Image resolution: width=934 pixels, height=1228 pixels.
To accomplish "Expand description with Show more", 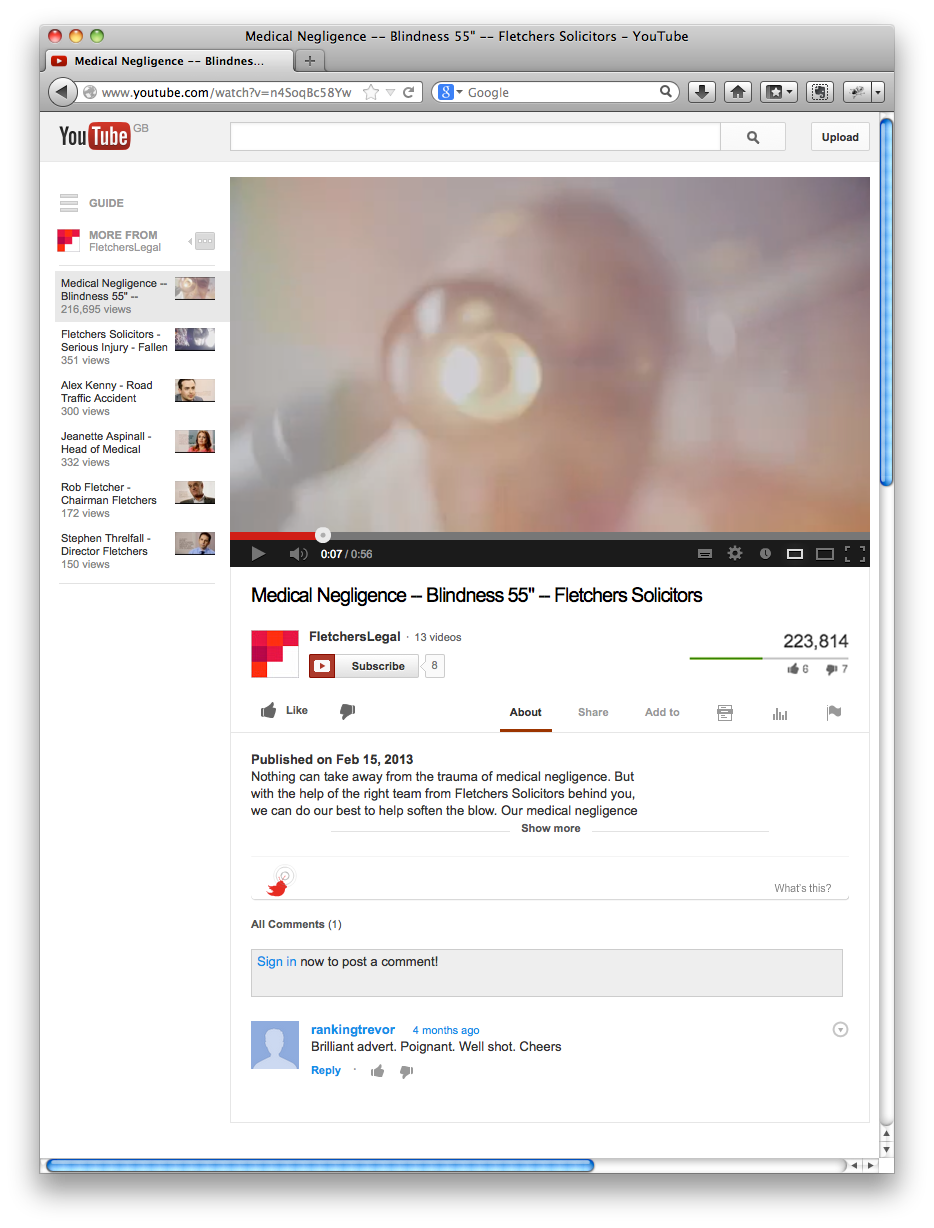I will pos(551,828).
